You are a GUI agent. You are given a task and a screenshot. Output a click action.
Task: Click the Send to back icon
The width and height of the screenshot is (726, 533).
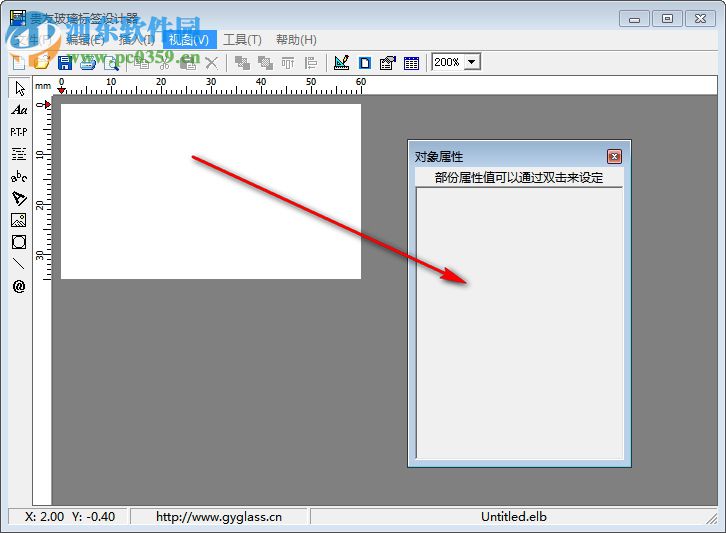[x=265, y=63]
